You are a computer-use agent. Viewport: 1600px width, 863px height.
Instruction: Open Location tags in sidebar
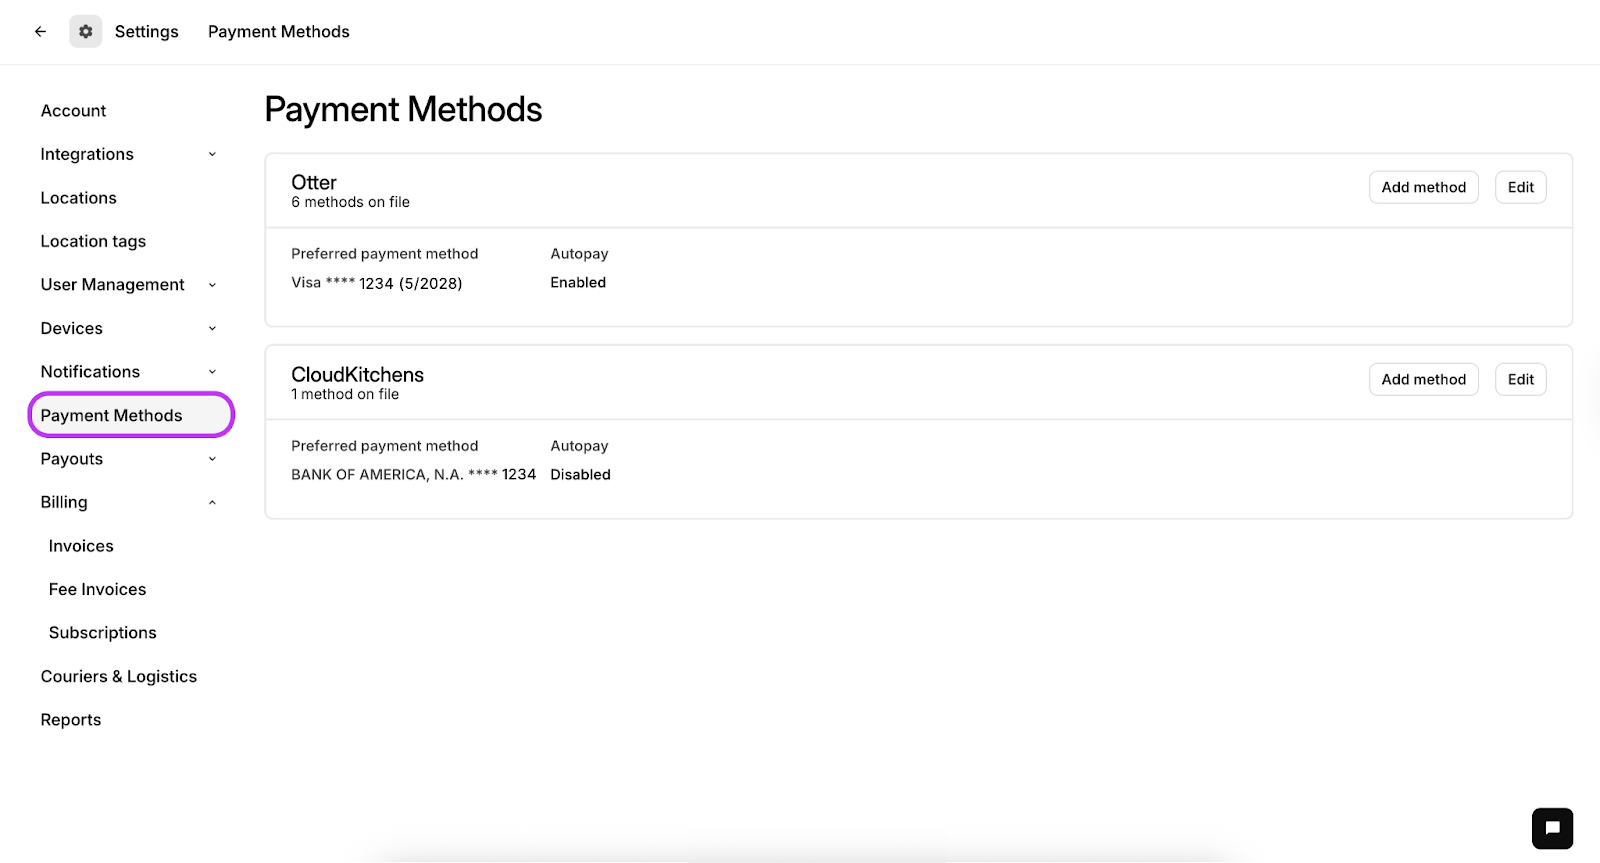pos(93,241)
